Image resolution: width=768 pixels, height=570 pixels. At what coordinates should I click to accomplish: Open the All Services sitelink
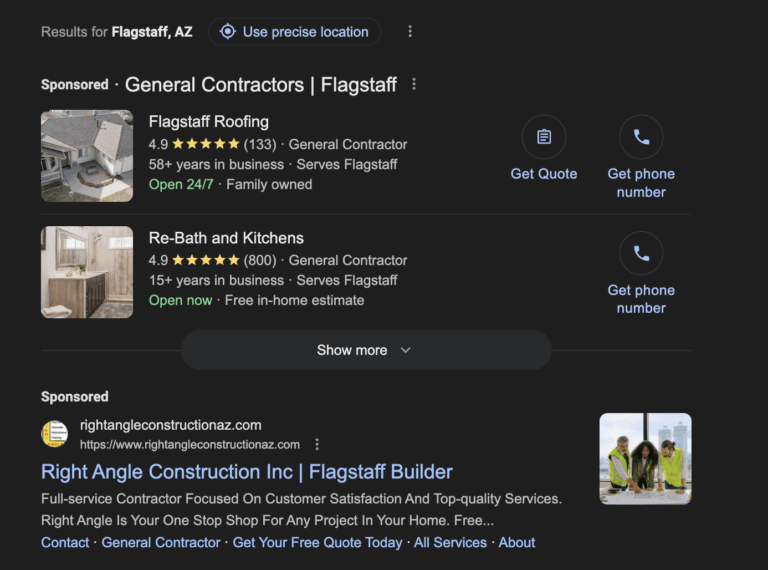pyautogui.click(x=450, y=542)
